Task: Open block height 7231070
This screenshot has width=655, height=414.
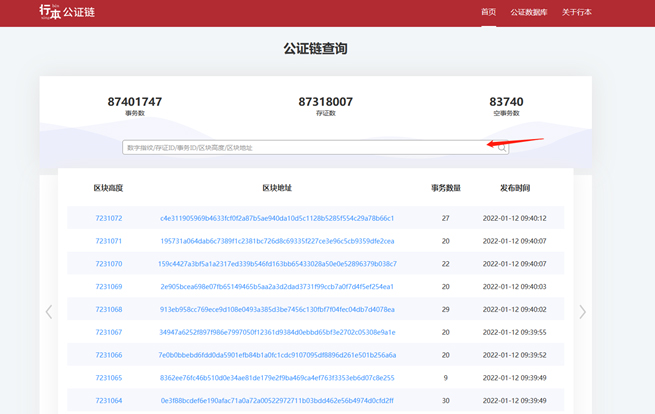Action: click(109, 264)
